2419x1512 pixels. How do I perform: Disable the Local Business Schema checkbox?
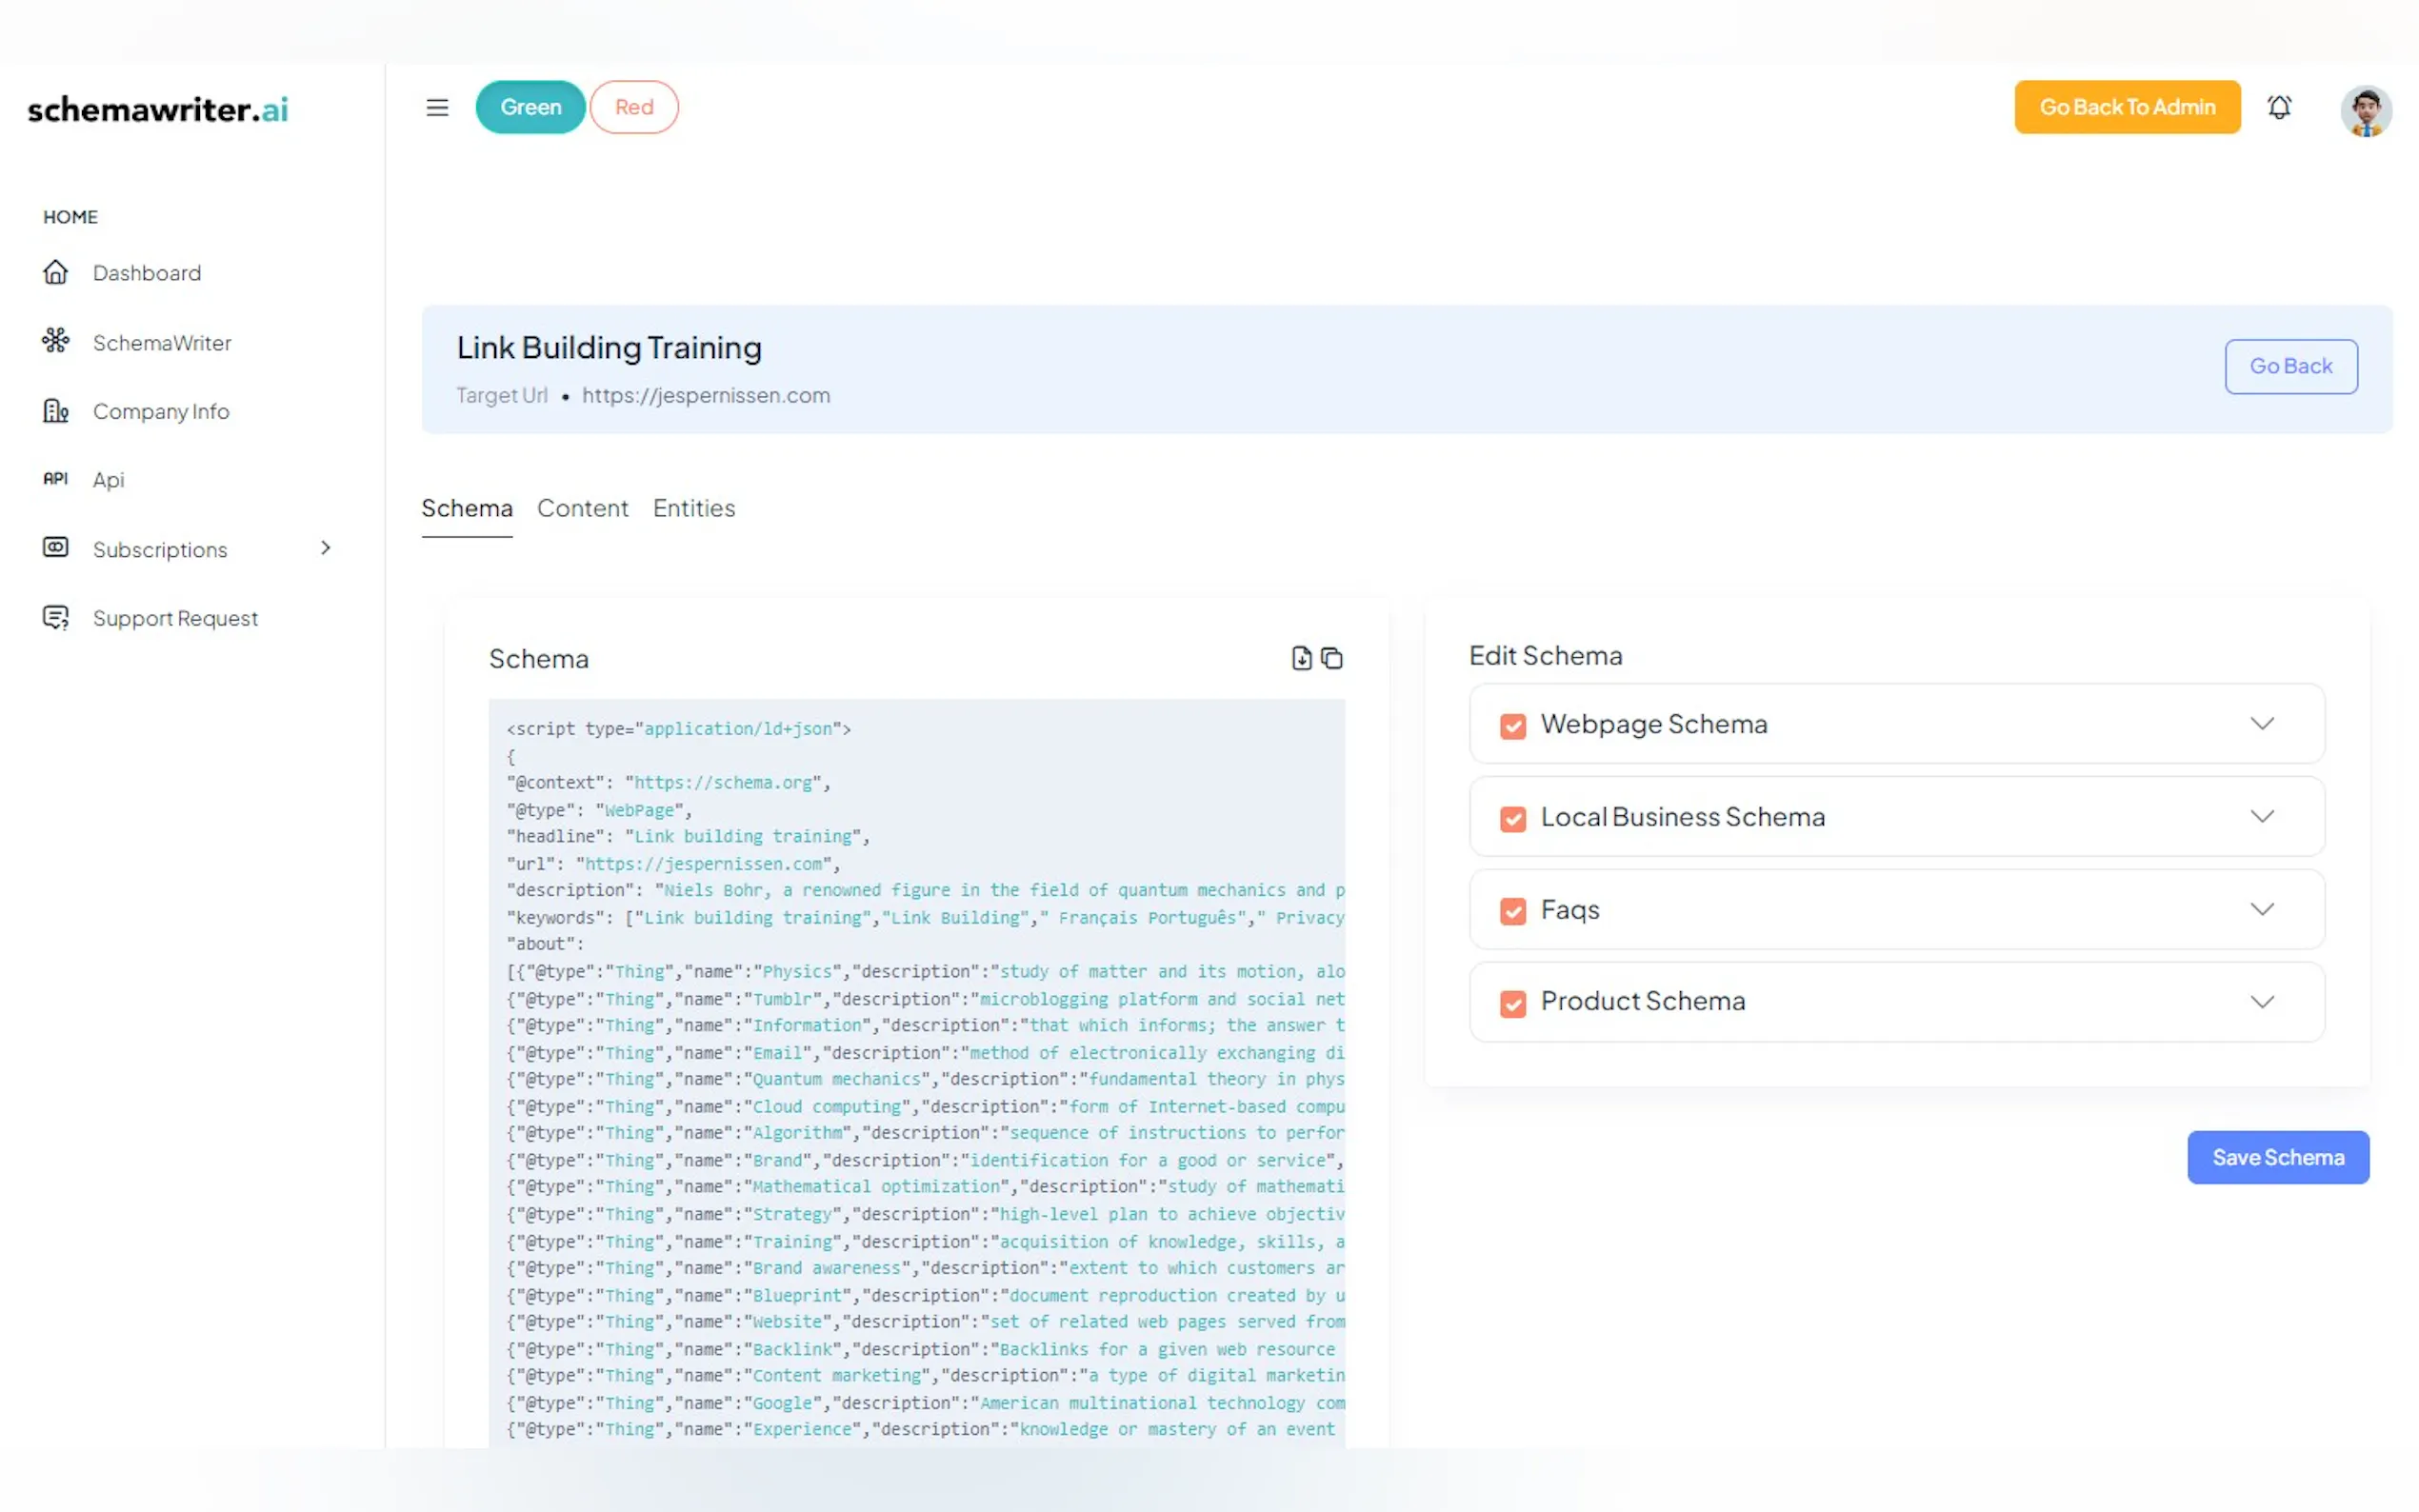click(1512, 818)
